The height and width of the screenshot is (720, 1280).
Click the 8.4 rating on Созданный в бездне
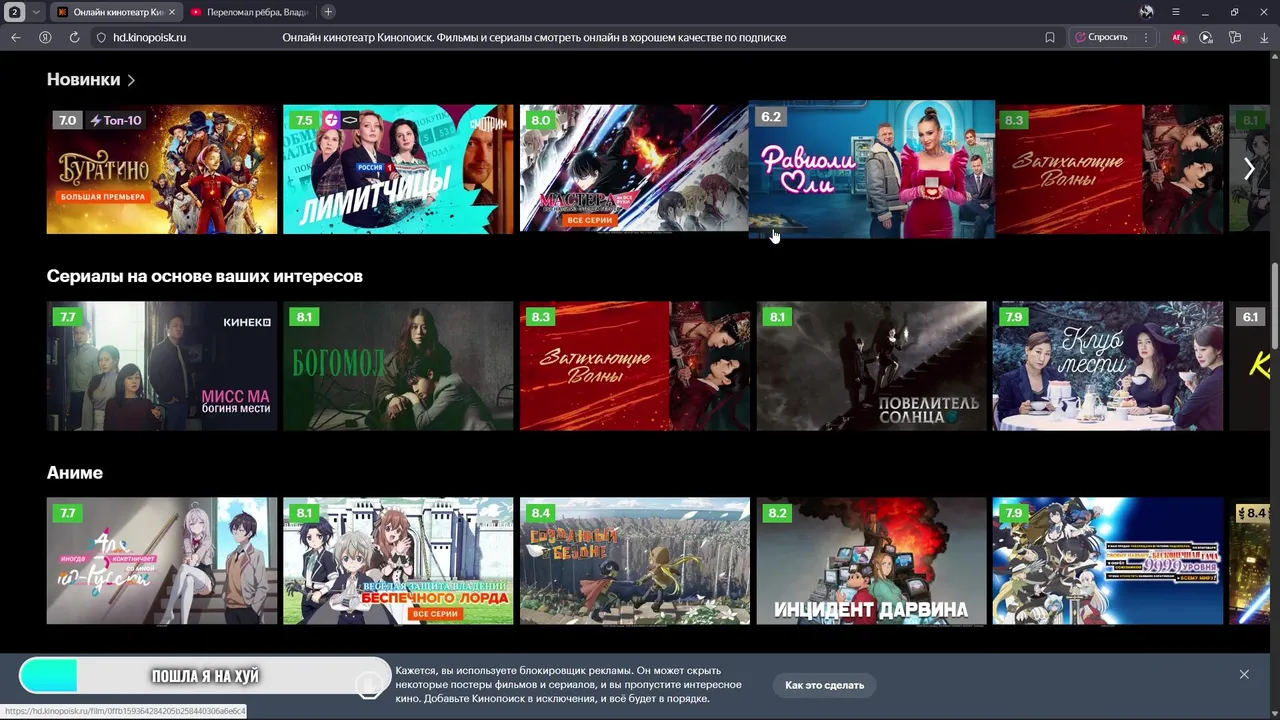point(541,513)
